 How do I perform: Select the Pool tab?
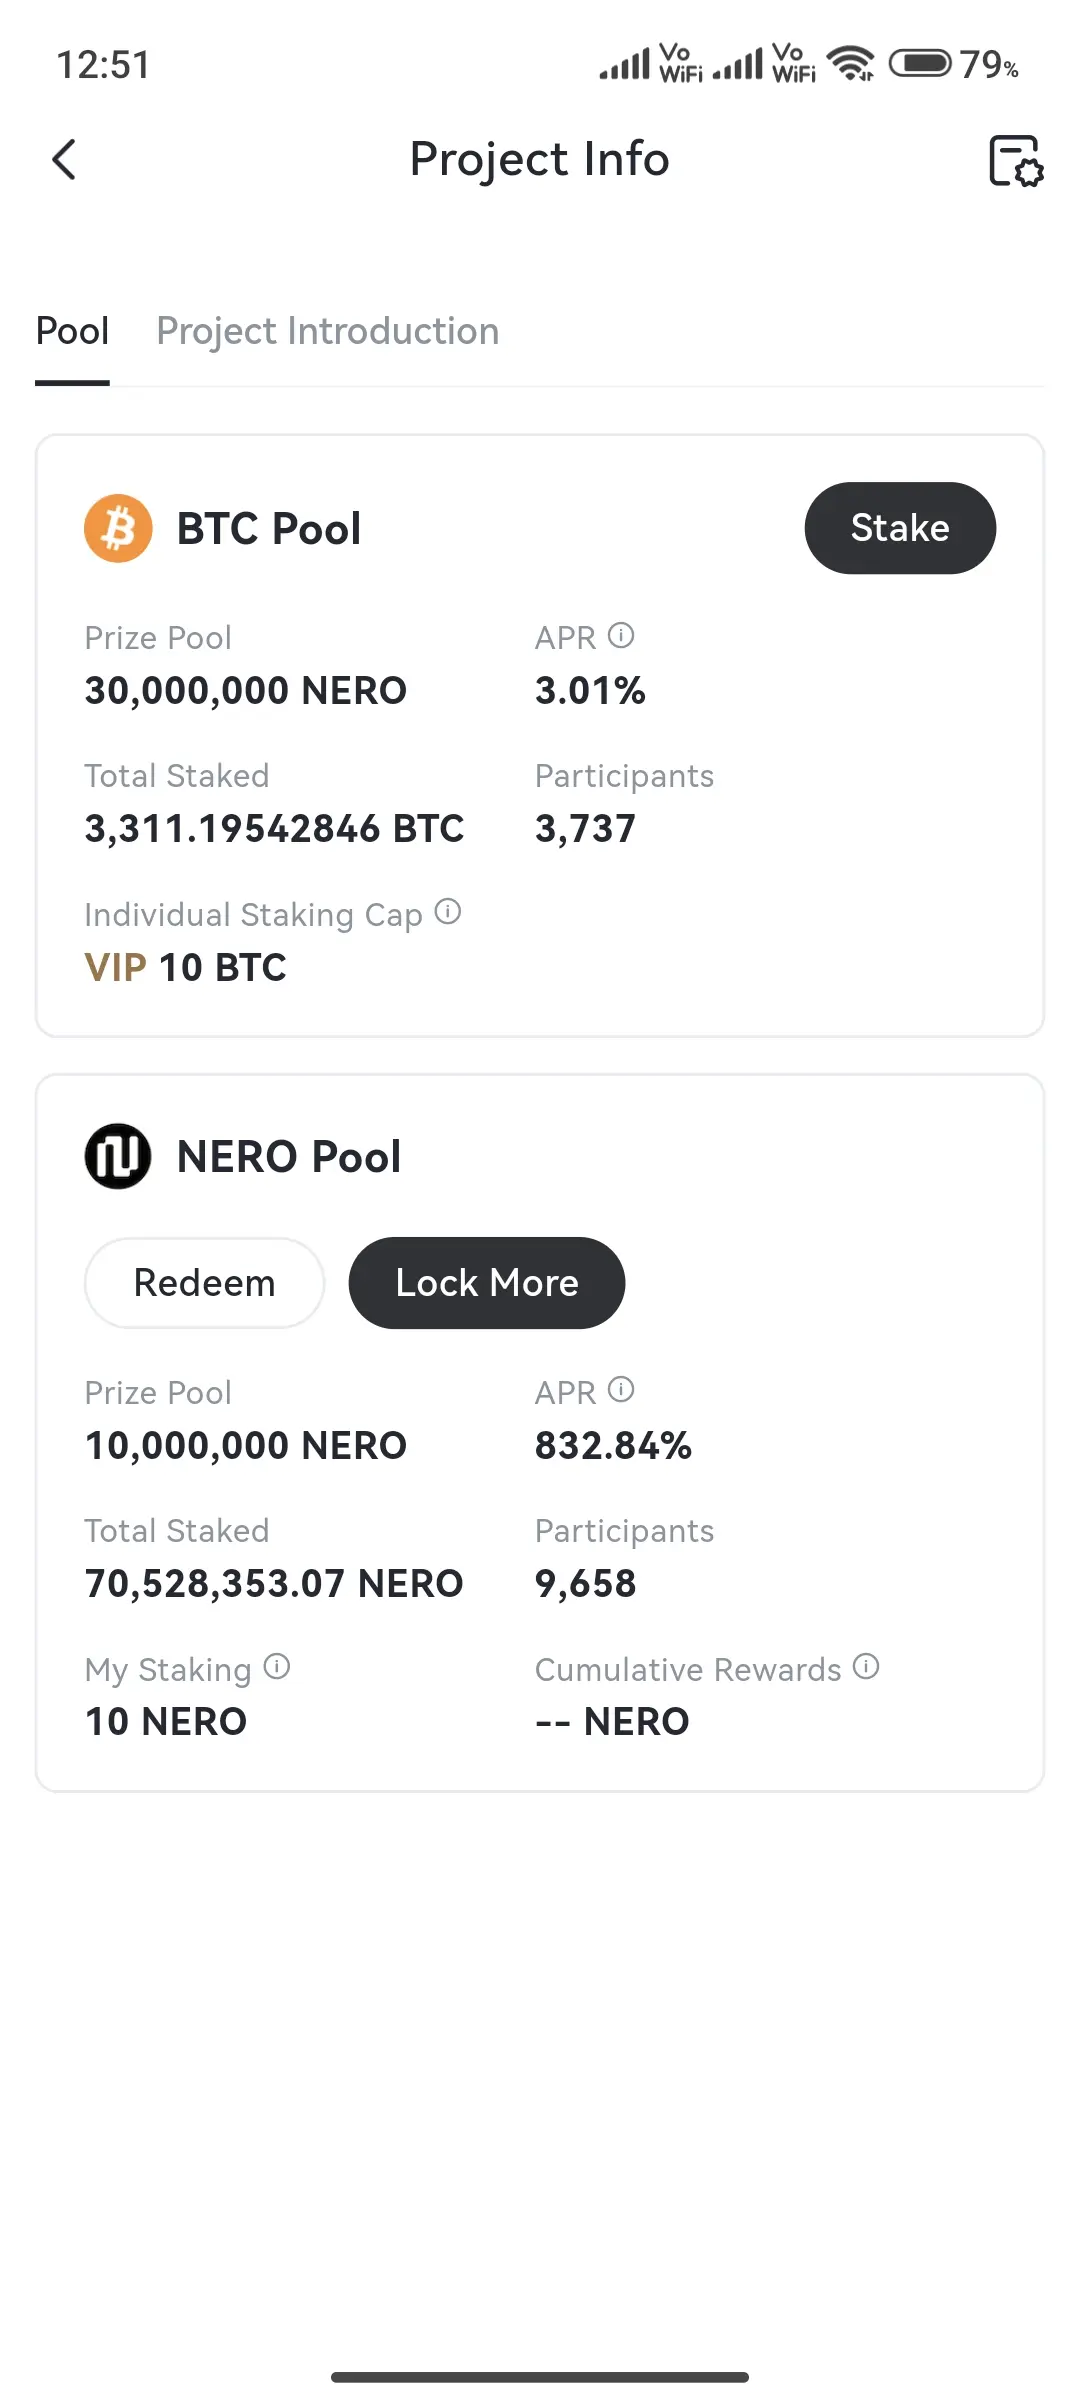72,331
